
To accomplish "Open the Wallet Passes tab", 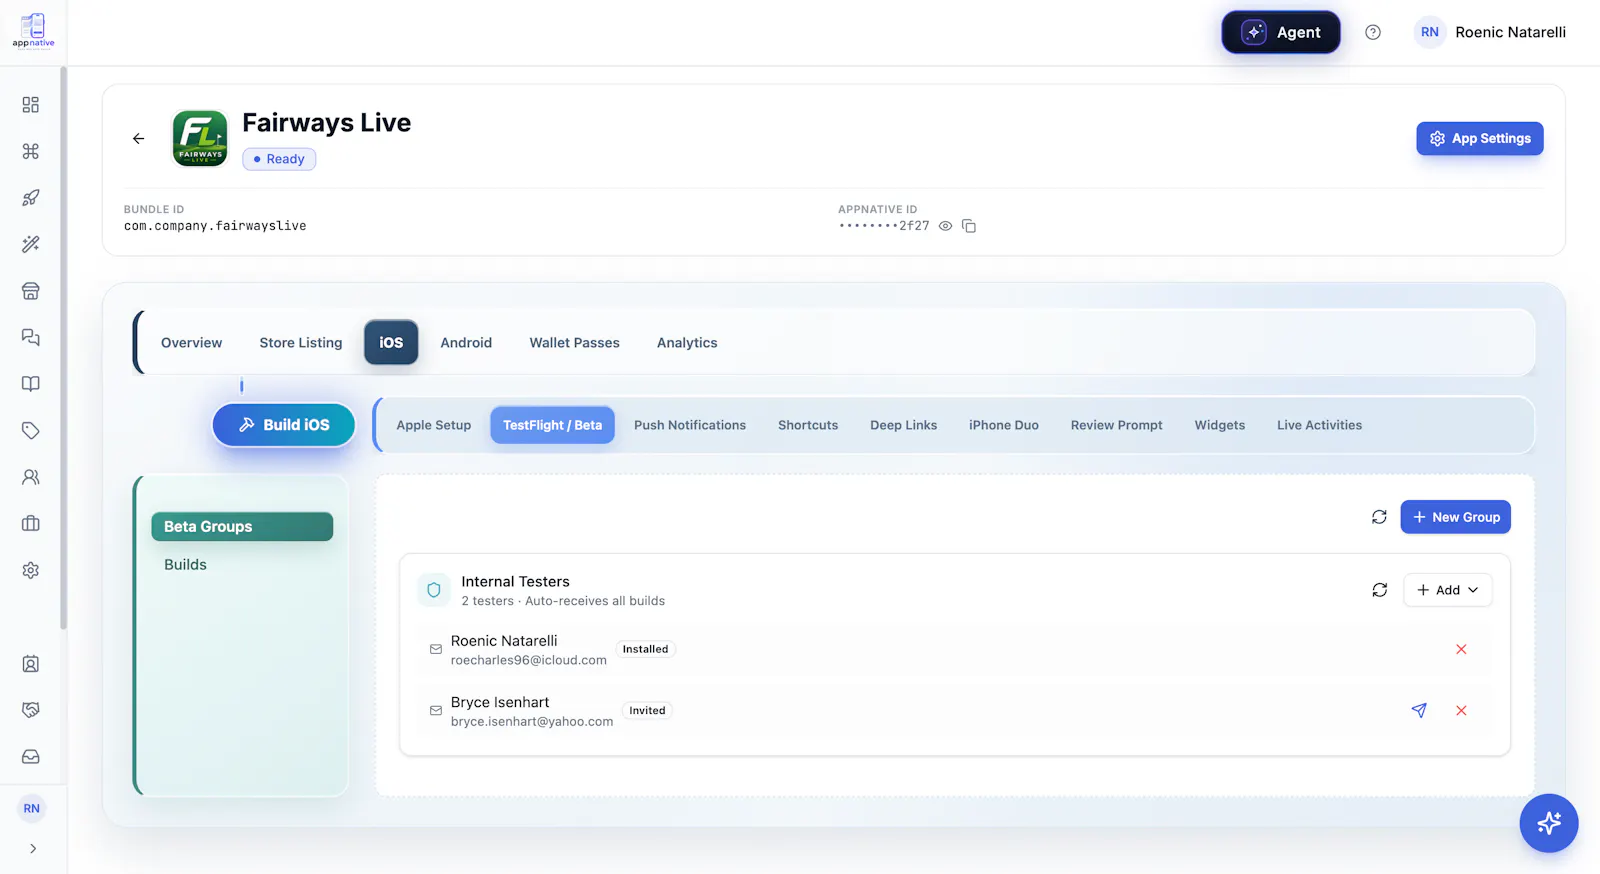I will tap(575, 342).
